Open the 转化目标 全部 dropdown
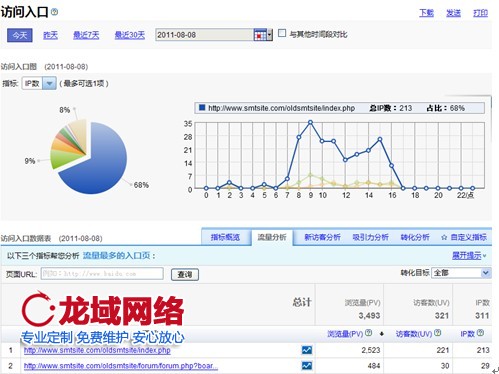Viewport: 499px width, 374px height. [485, 273]
